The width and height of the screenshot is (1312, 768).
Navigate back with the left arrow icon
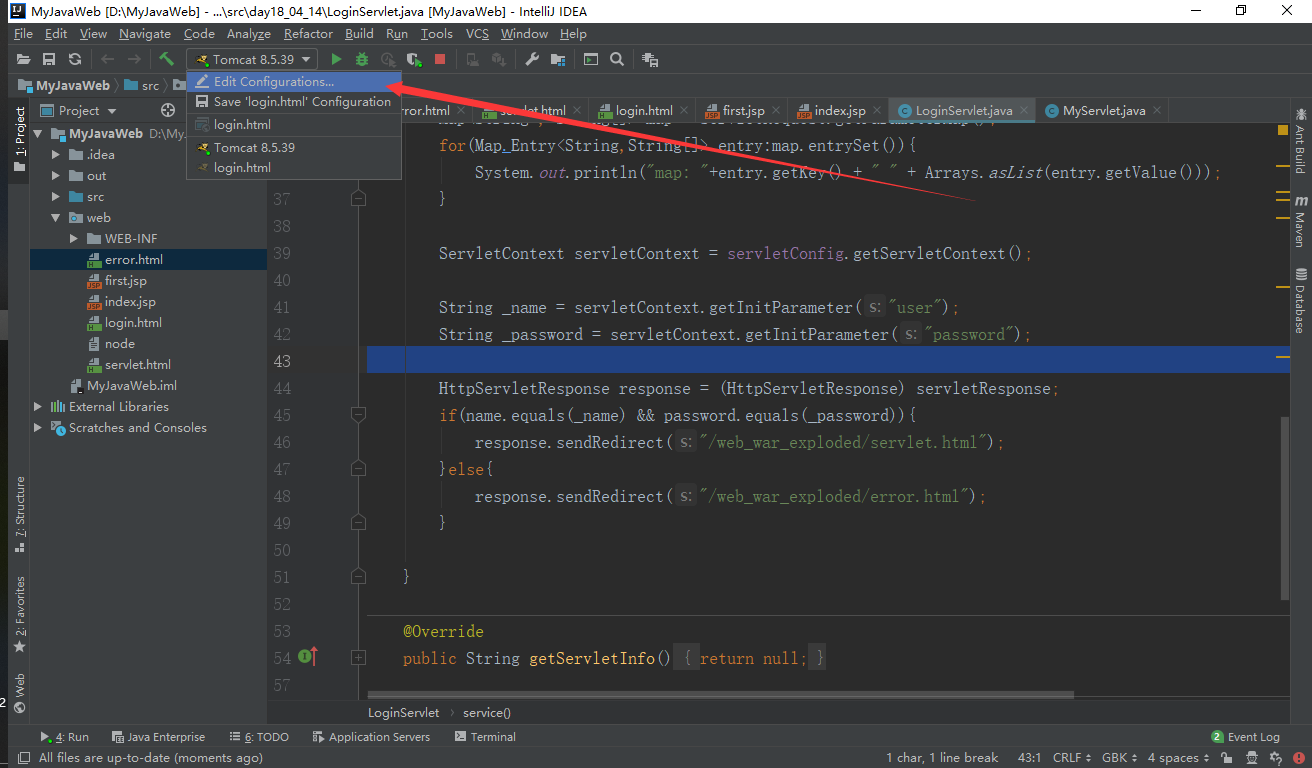(107, 60)
